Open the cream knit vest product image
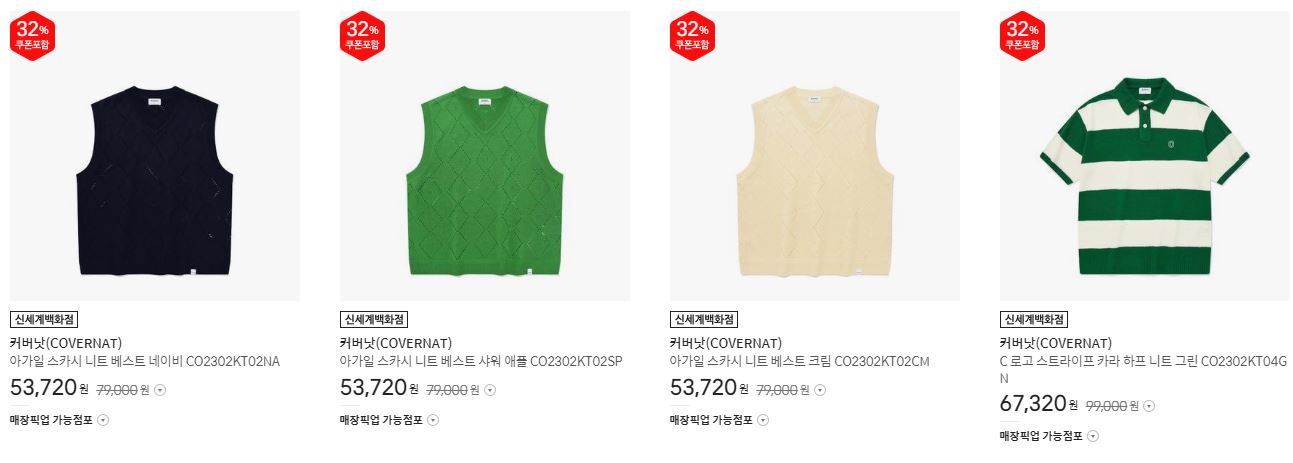The height and width of the screenshot is (463, 1293). coord(815,156)
